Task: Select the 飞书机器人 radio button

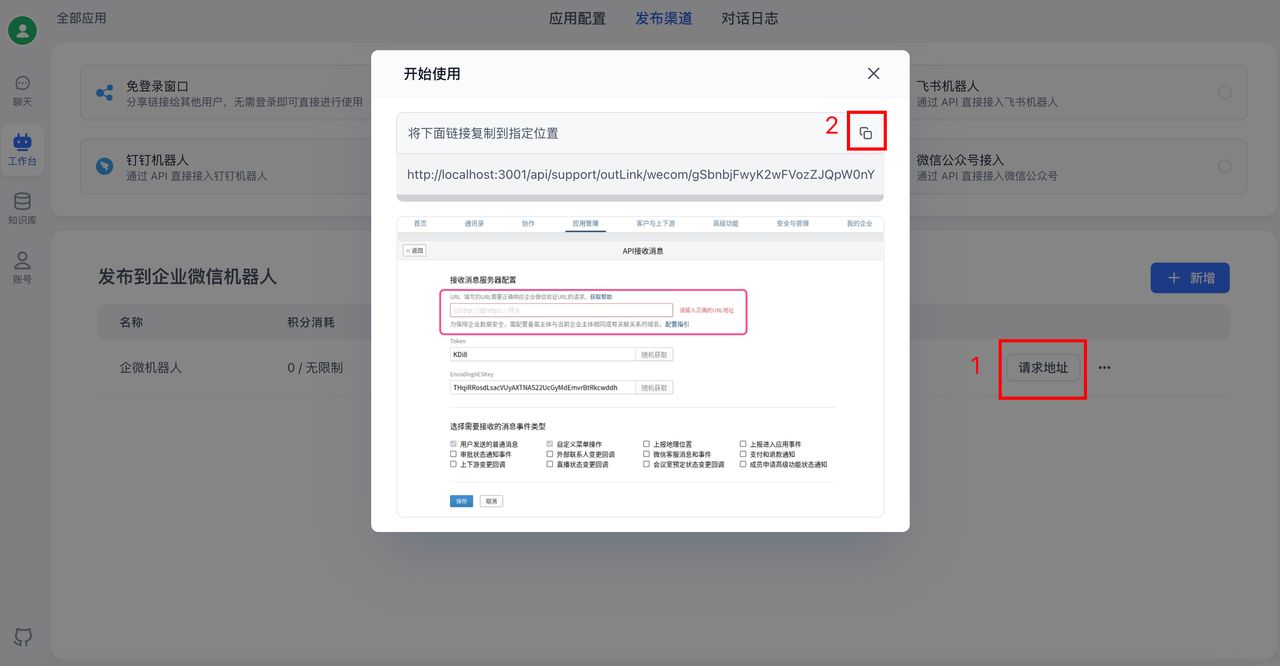Action: click(x=1224, y=92)
